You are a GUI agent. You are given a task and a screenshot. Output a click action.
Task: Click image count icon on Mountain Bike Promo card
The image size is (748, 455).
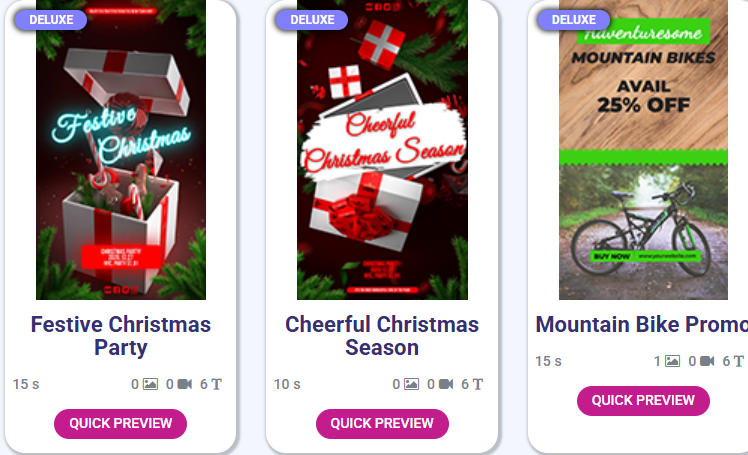673,361
